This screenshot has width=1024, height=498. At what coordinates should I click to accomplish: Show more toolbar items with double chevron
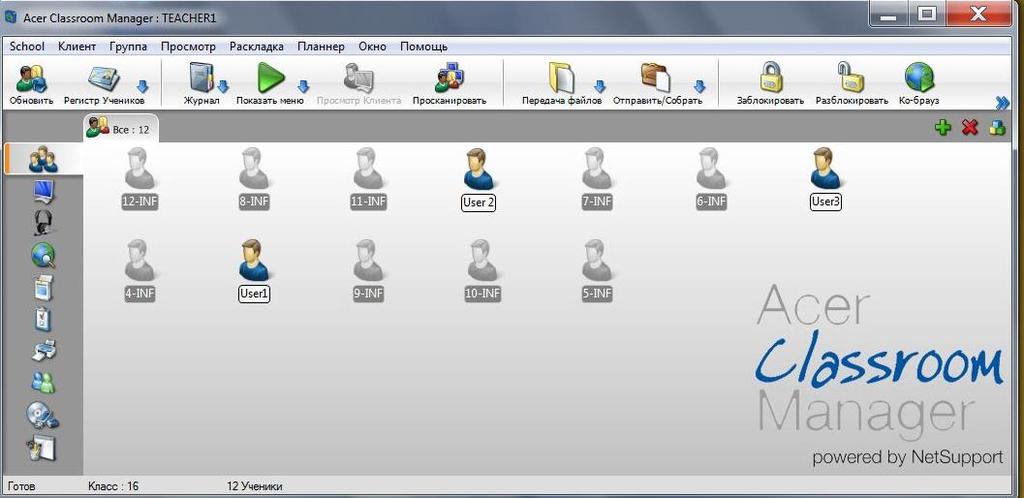(1002, 102)
